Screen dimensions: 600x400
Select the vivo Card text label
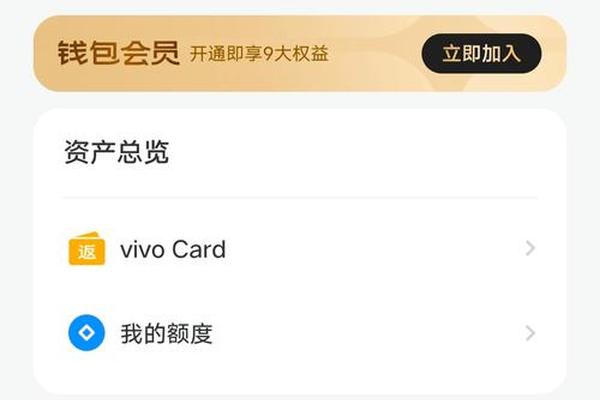coord(173,249)
